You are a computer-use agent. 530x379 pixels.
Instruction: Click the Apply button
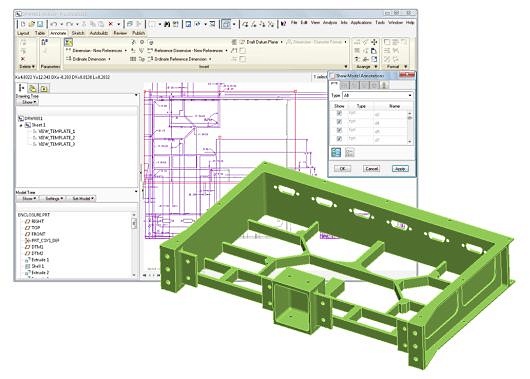[x=400, y=168]
